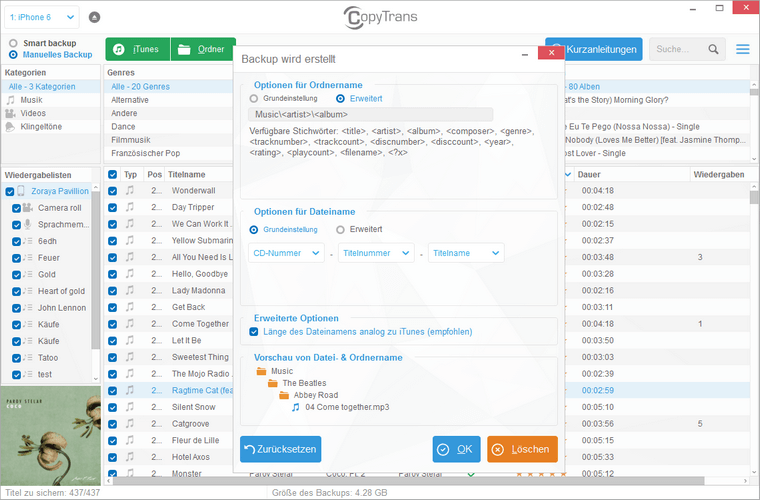This screenshot has height=500, width=760.
Task: Select Erweitert for Dateiname
Action: click(340, 230)
